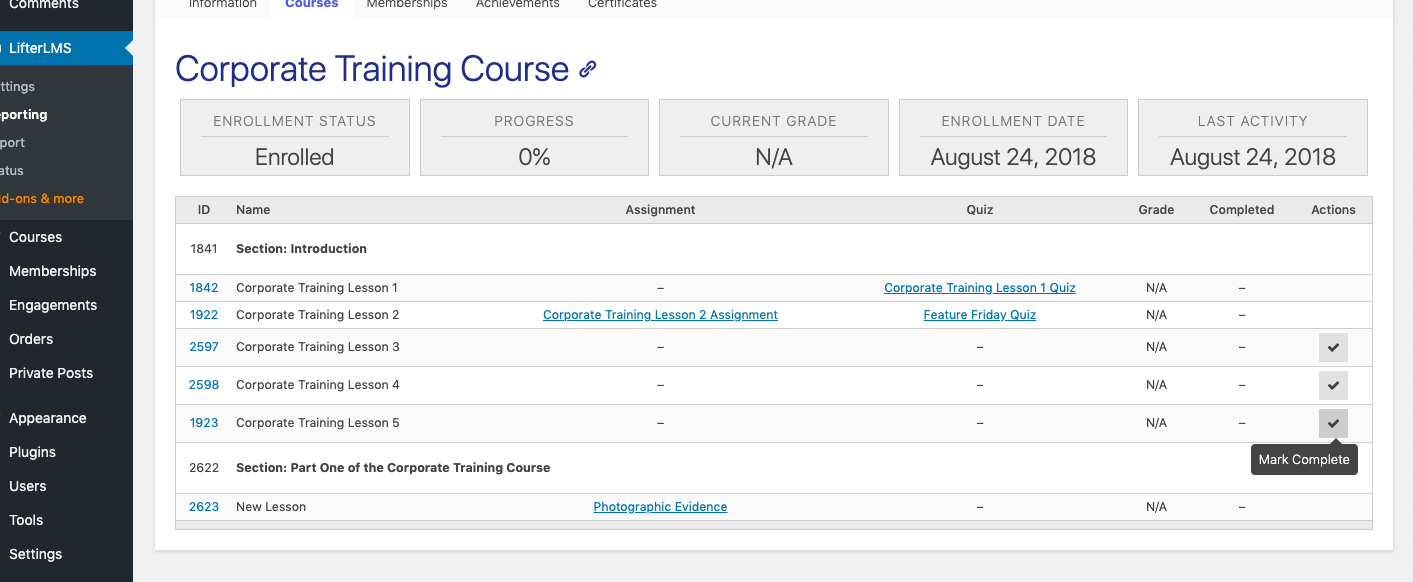The width and height of the screenshot is (1413, 582).
Task: Click the Corporate Training Course heading
Action: pos(372,69)
